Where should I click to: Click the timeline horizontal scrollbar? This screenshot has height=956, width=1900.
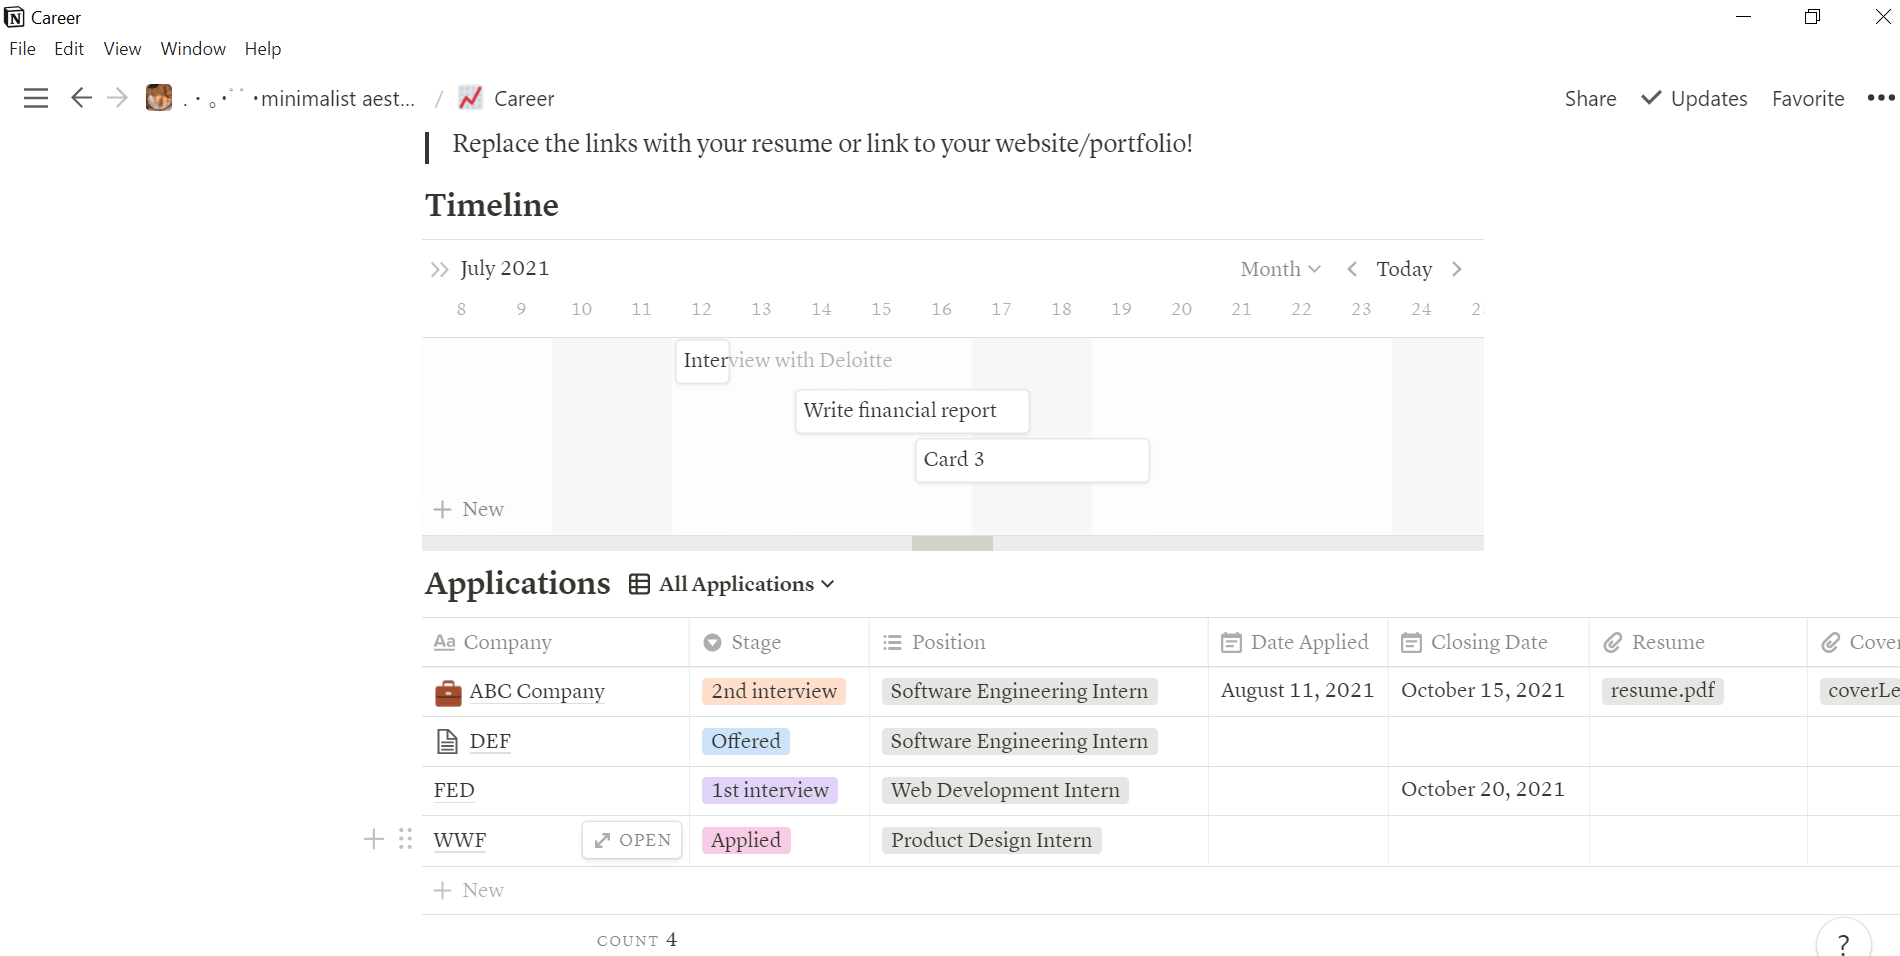click(x=951, y=543)
